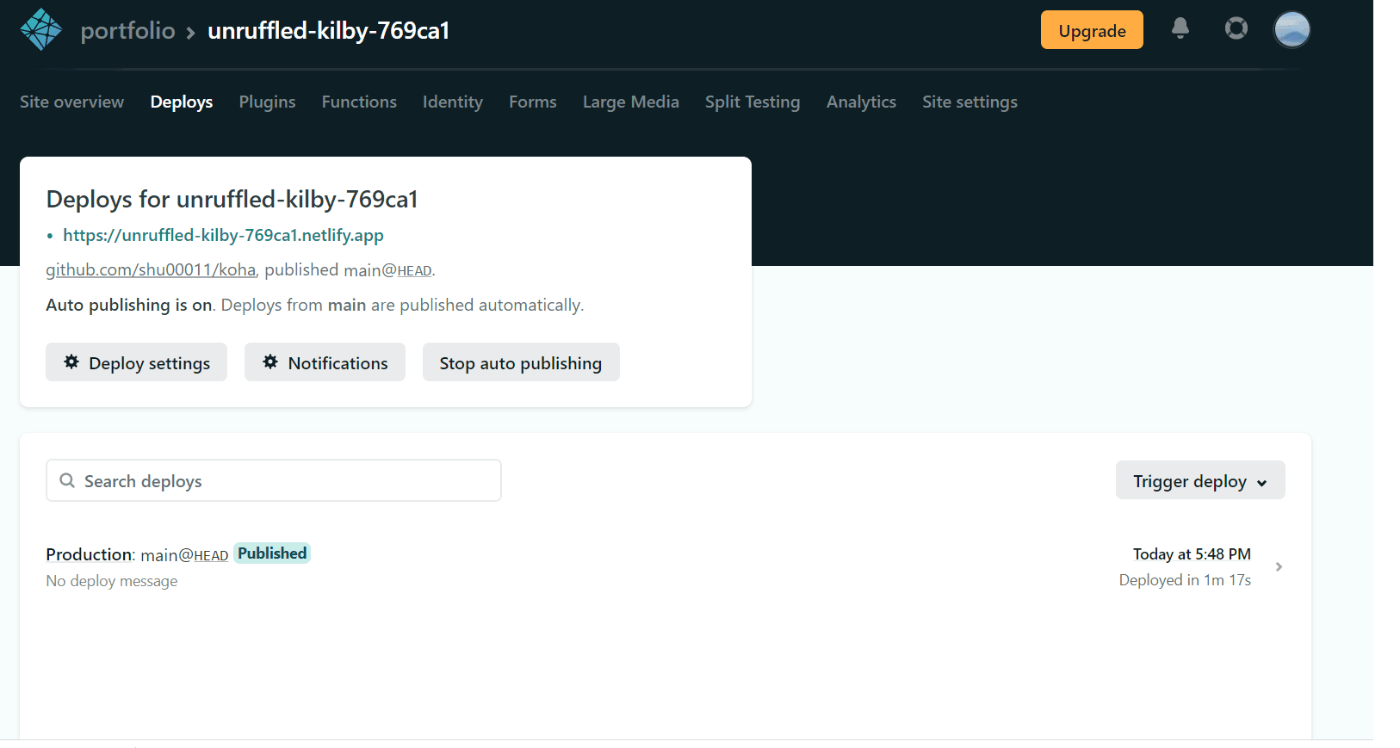Click the HEAD link in published info
1400x748 pixels.
point(414,271)
